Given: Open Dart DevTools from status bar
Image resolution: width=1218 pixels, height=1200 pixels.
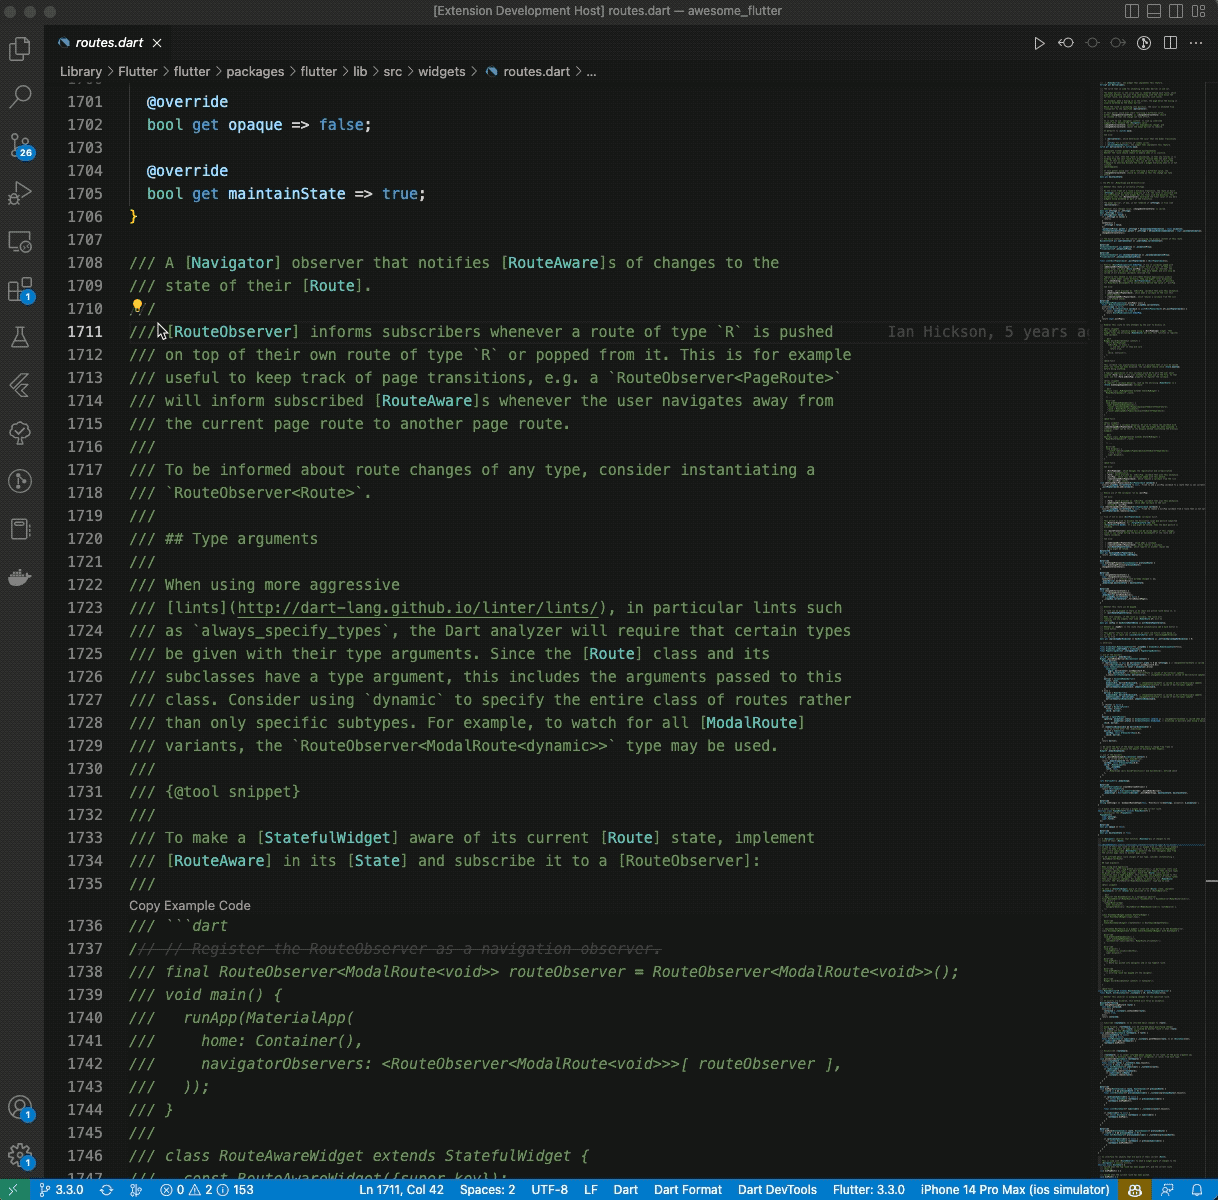Looking at the screenshot, I should 777,1190.
